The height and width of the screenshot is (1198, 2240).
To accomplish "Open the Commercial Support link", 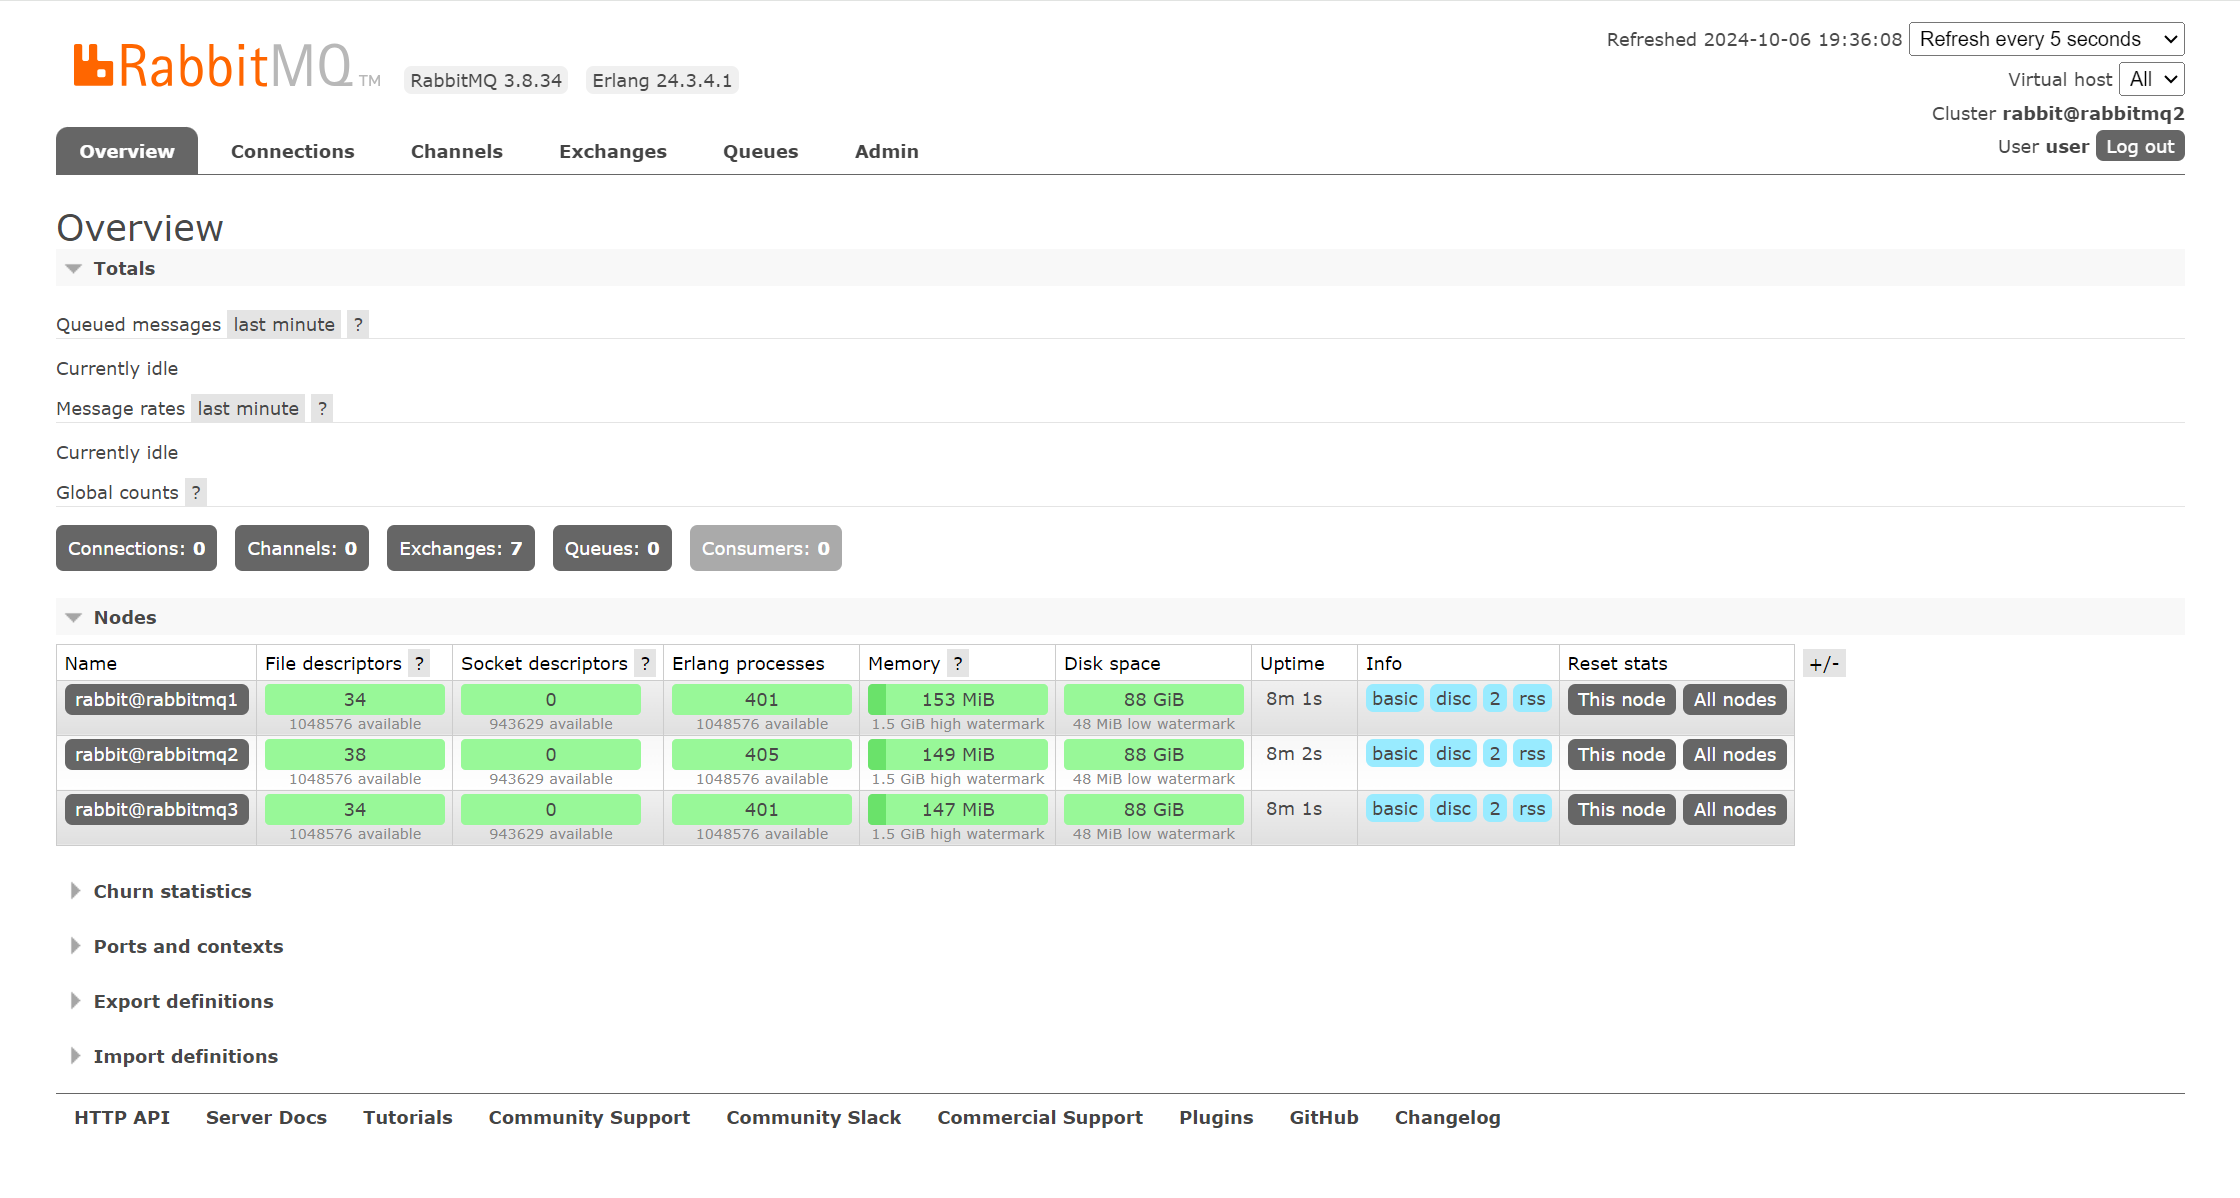I will pyautogui.click(x=1040, y=1117).
